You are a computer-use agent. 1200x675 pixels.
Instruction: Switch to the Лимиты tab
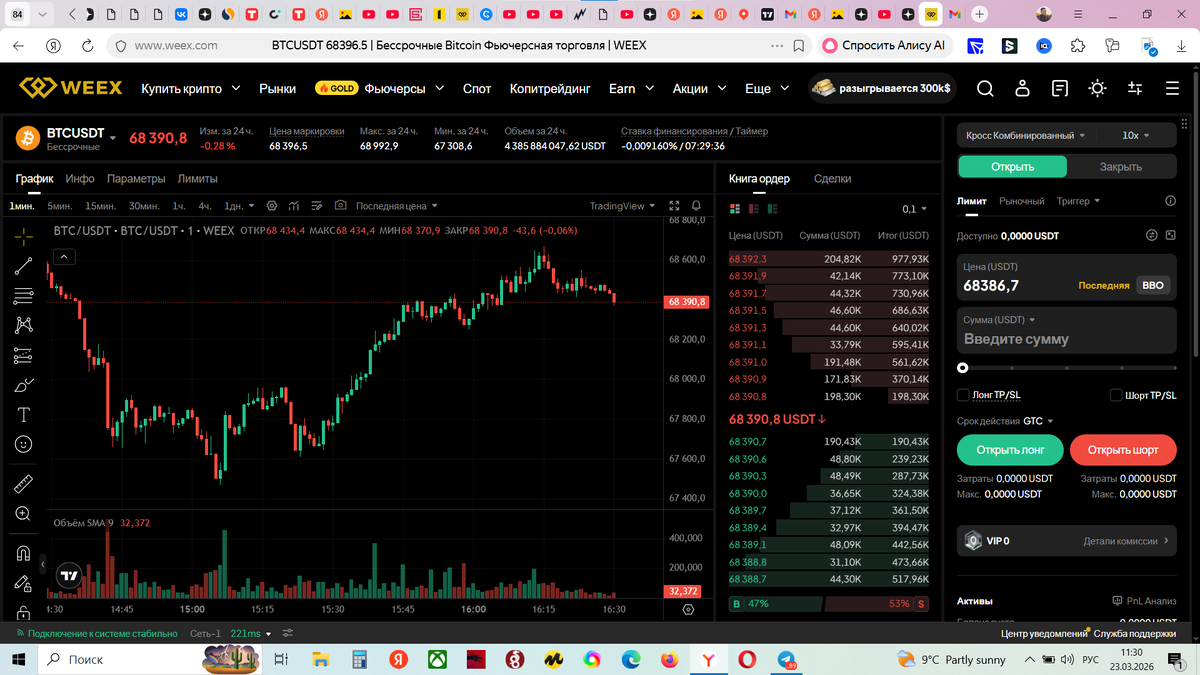[x=197, y=179]
